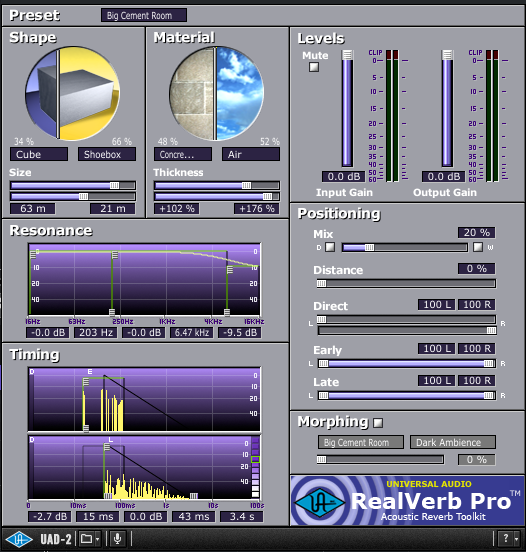
Task: Expand the dropdown arrow beside folder icon
Action: click(x=98, y=539)
